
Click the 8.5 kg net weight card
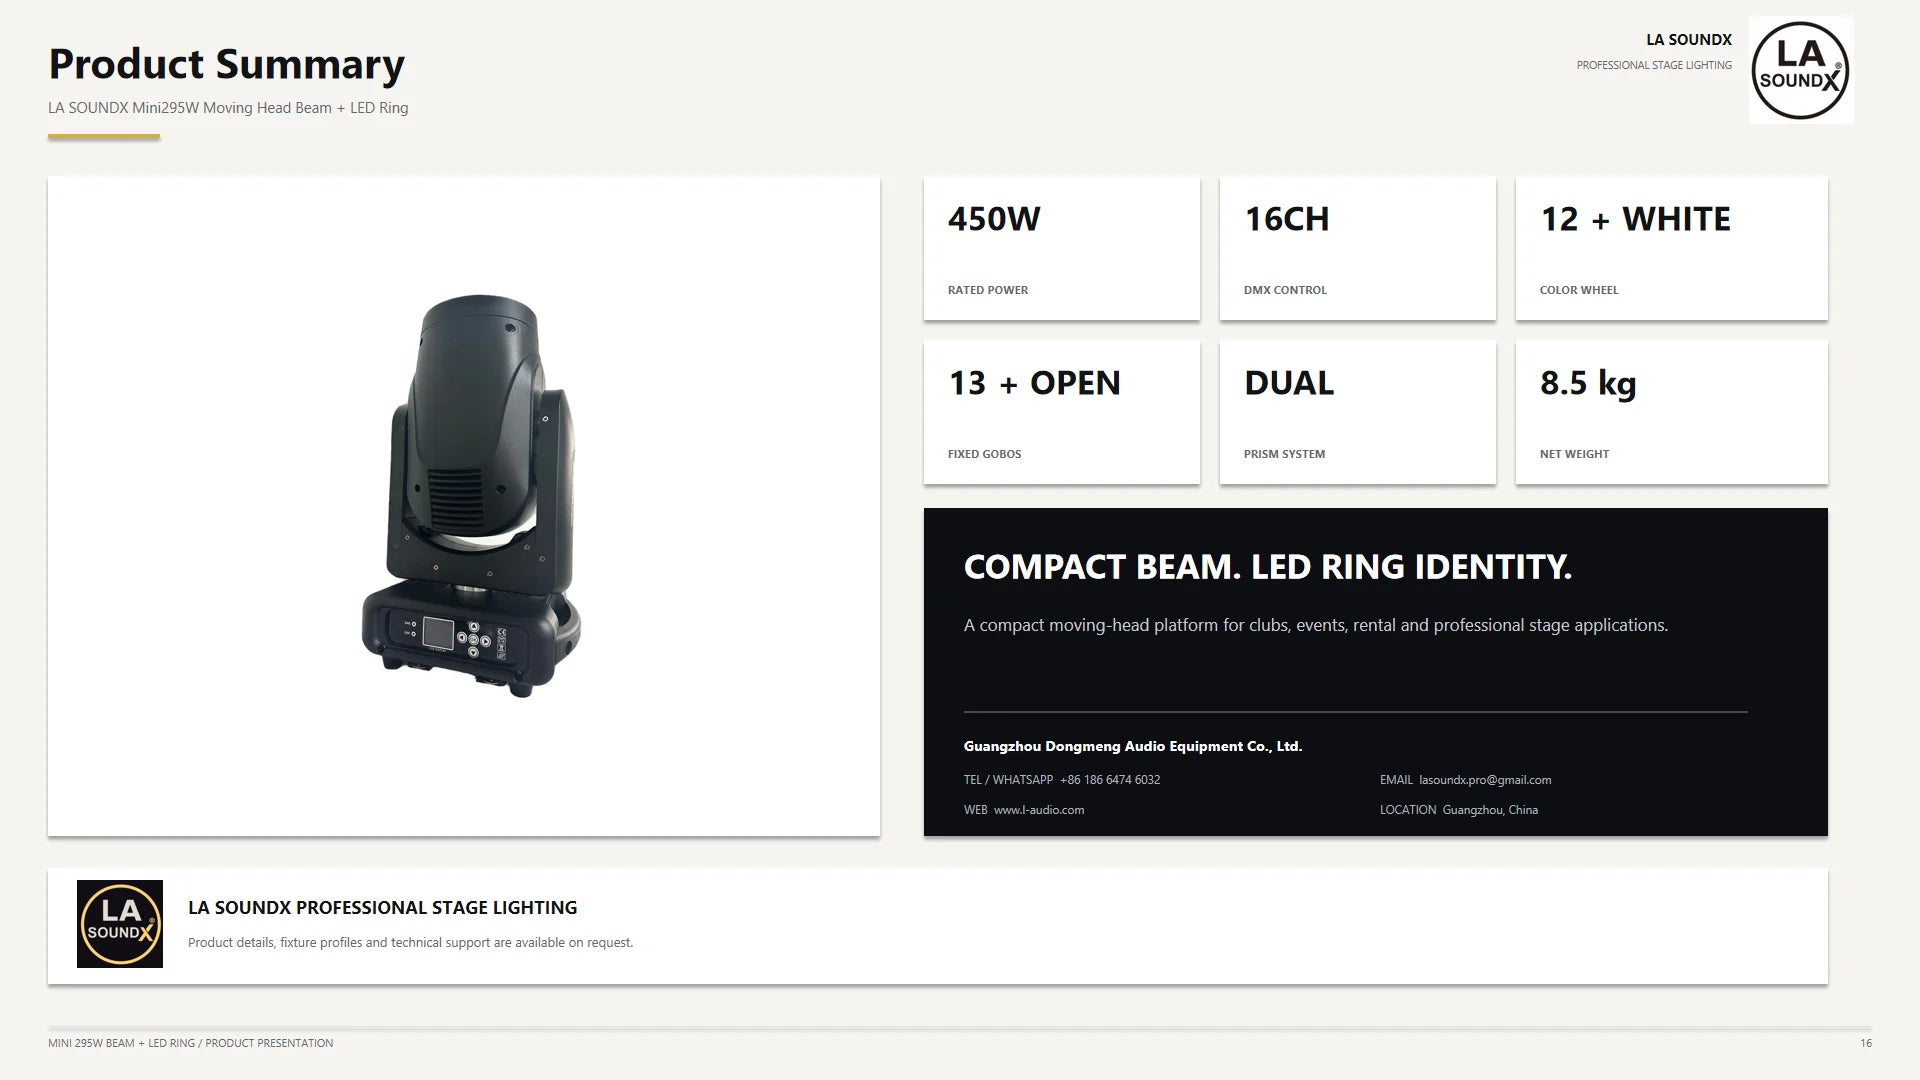click(x=1672, y=413)
